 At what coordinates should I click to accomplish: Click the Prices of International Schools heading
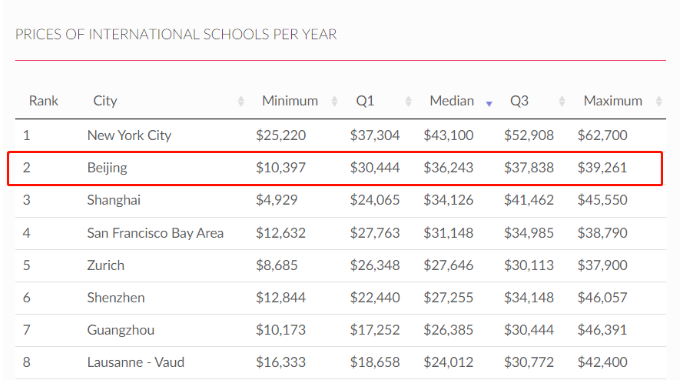(x=176, y=34)
